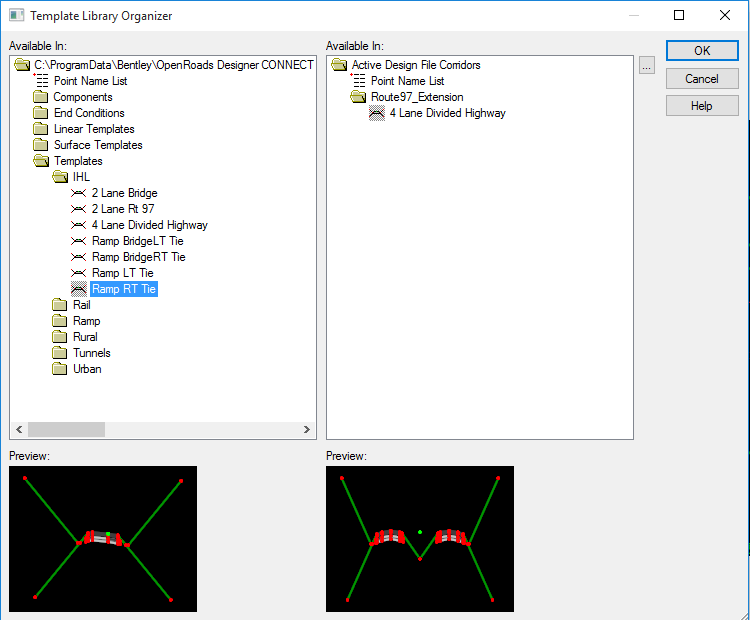Select Active Design File Corridors label
This screenshot has width=750, height=620.
[416, 65]
